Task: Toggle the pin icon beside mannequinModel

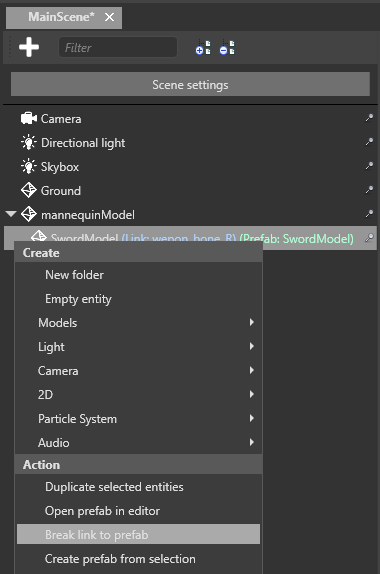Action: click(369, 214)
